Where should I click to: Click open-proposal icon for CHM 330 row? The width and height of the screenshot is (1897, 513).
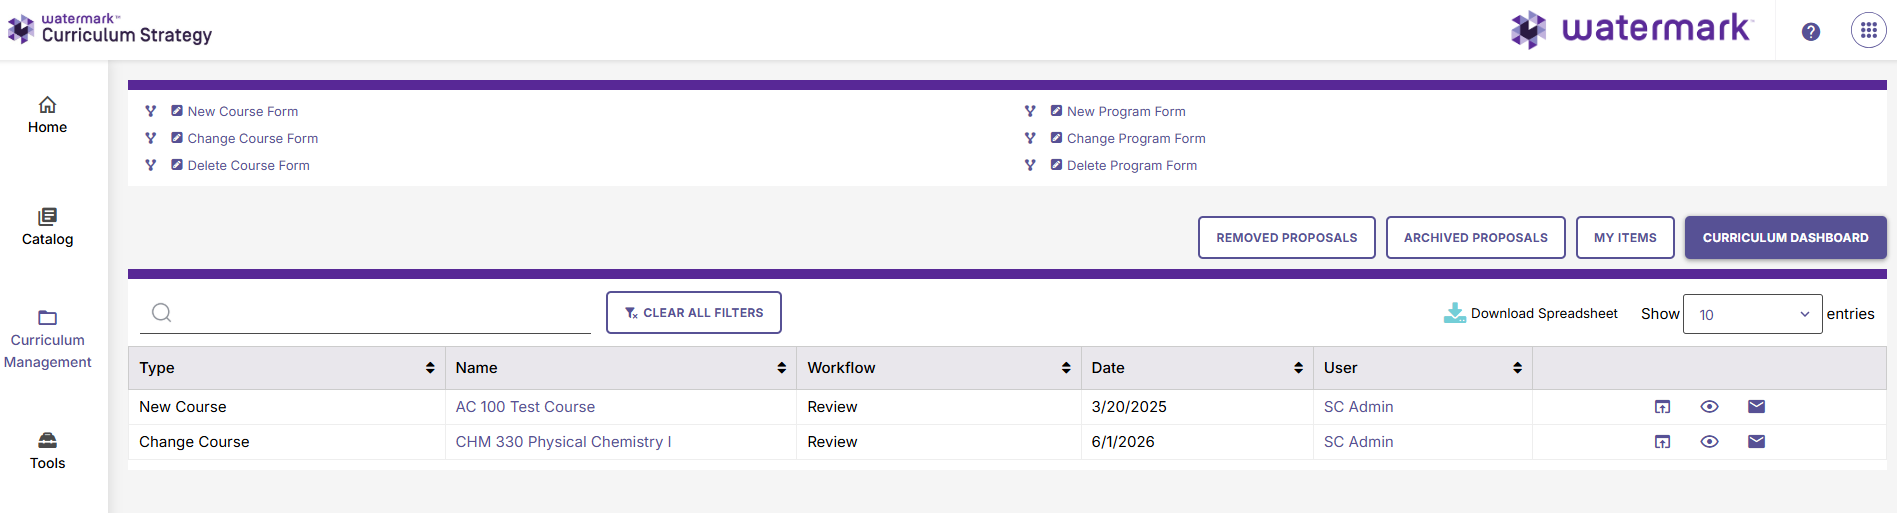pyautogui.click(x=1662, y=442)
